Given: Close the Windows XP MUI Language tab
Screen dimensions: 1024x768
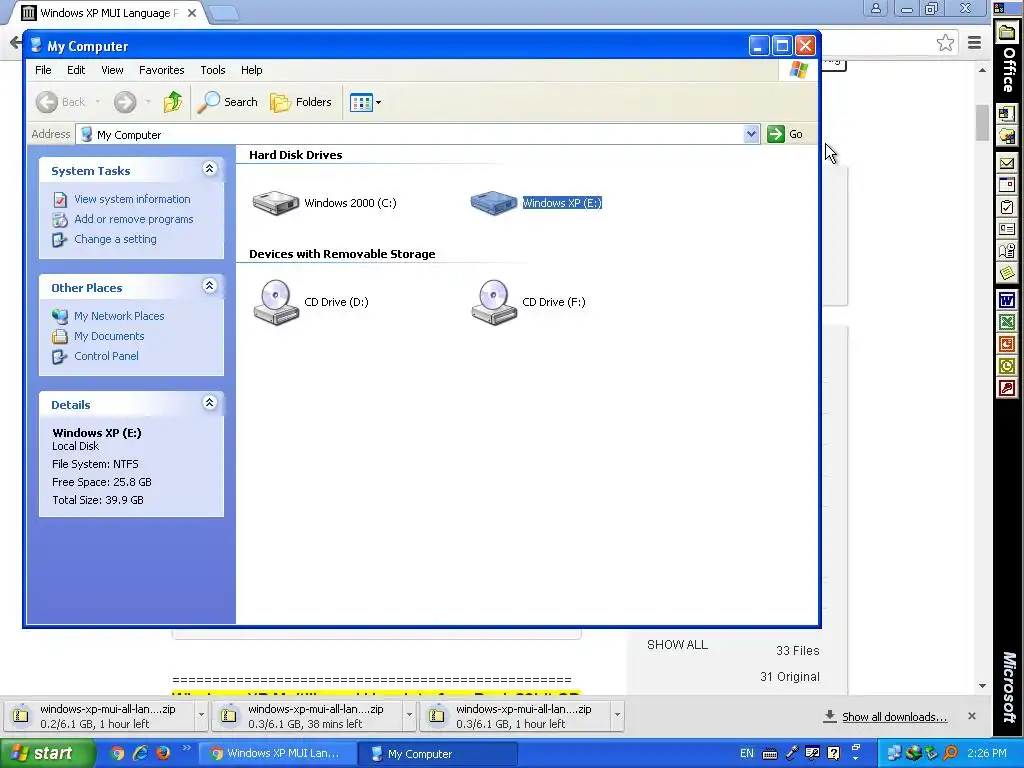Looking at the screenshot, I should click(x=192, y=13).
